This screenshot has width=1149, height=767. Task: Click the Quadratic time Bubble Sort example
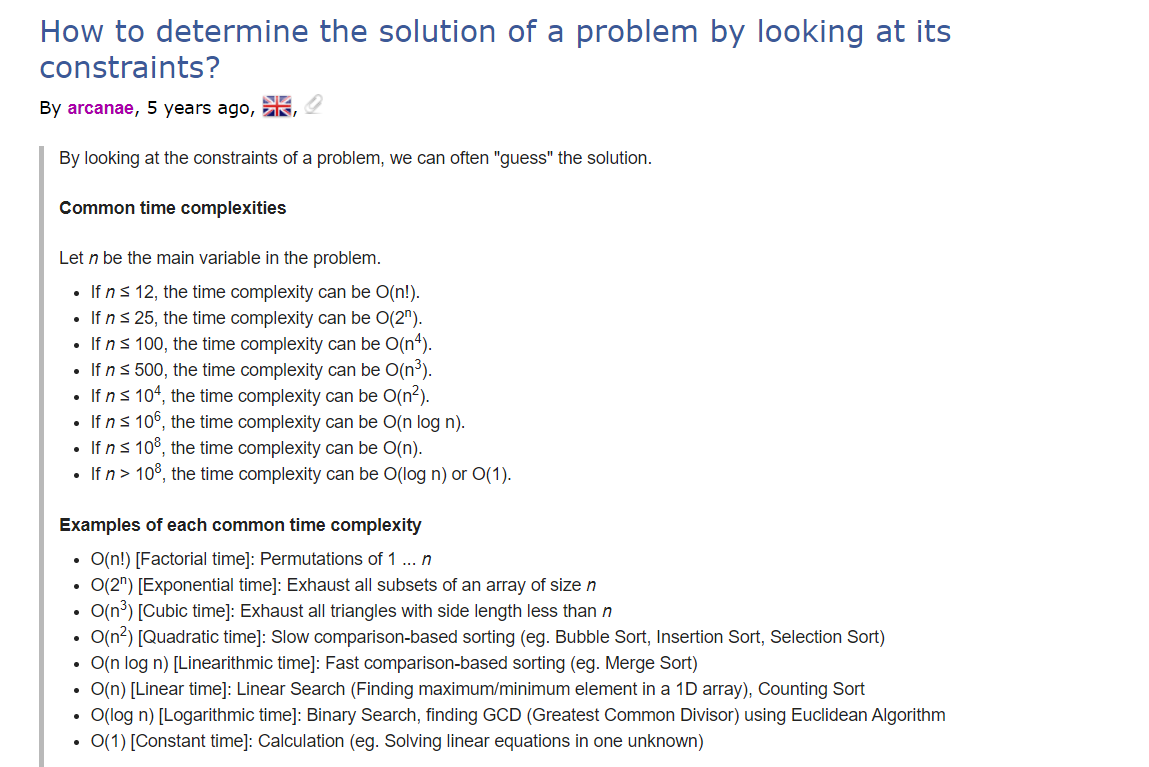pos(487,637)
